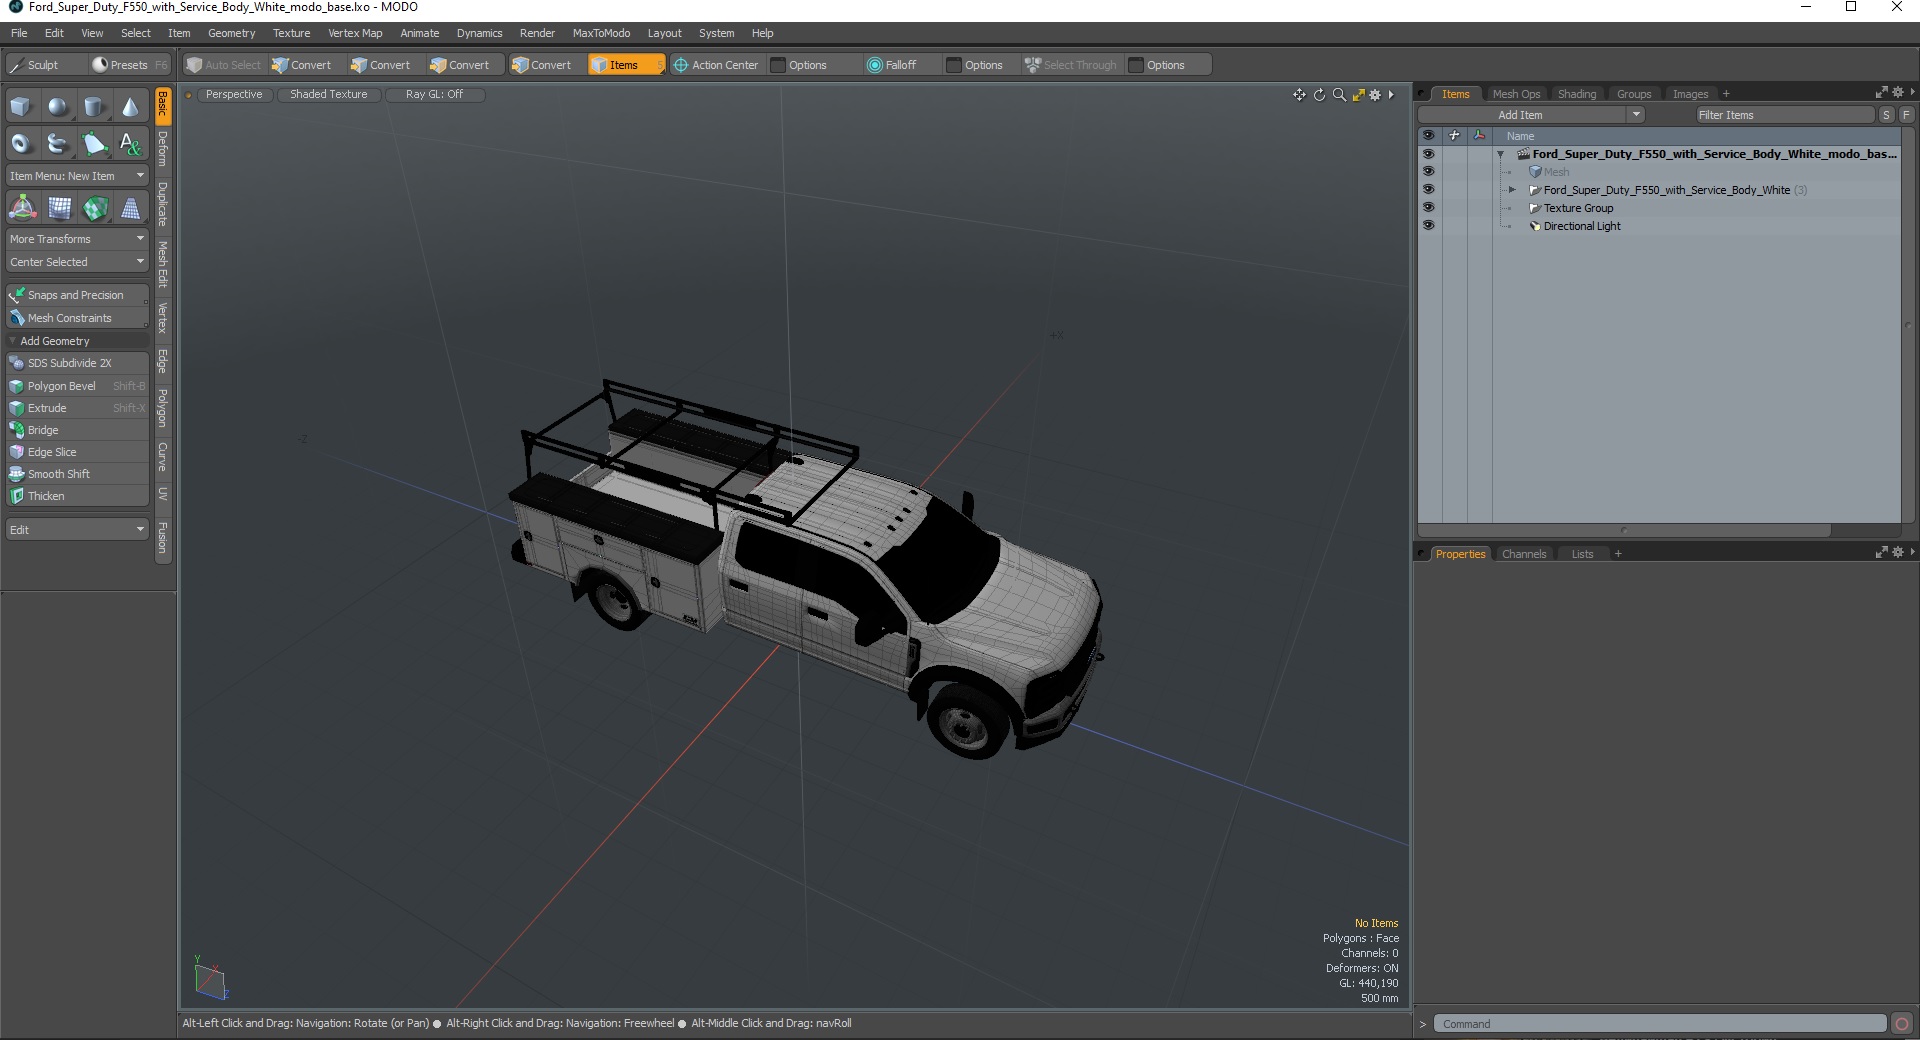Viewport: 1920px width, 1040px height.
Task: Click Snaps and Precision button
Action: pos(77,295)
